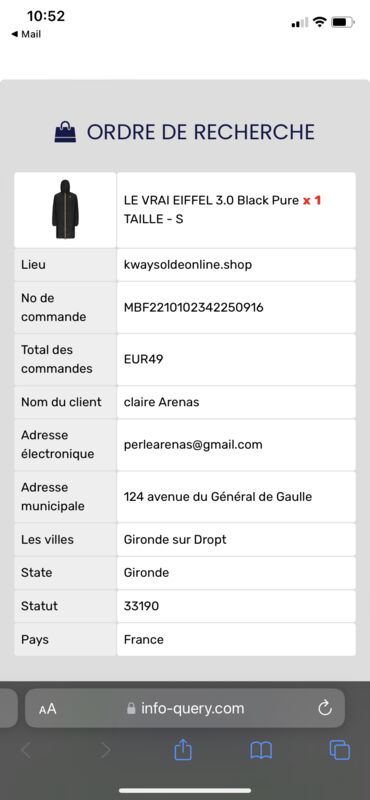Tap the perlearenas@gmail.com email address

pyautogui.click(x=193, y=444)
